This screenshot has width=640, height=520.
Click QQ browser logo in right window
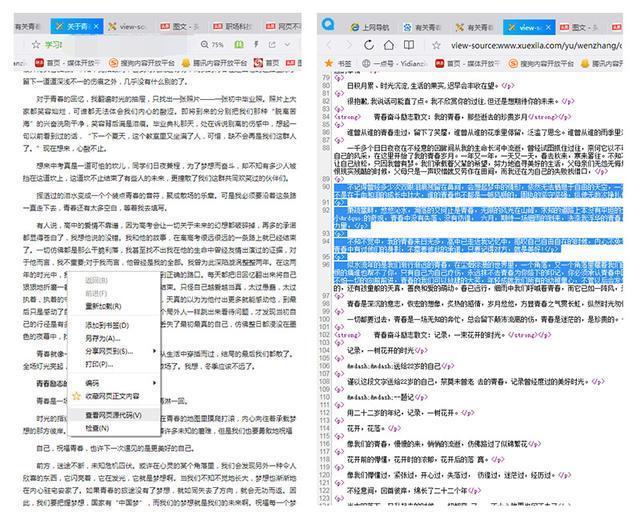pyautogui.click(x=328, y=25)
